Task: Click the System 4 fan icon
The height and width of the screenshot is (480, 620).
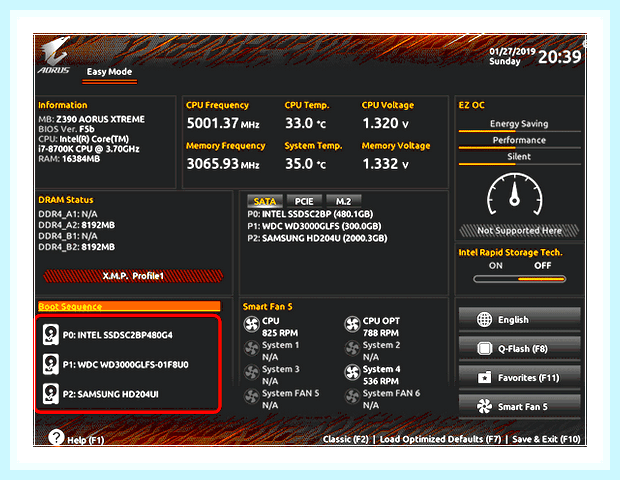Action: click(352, 372)
